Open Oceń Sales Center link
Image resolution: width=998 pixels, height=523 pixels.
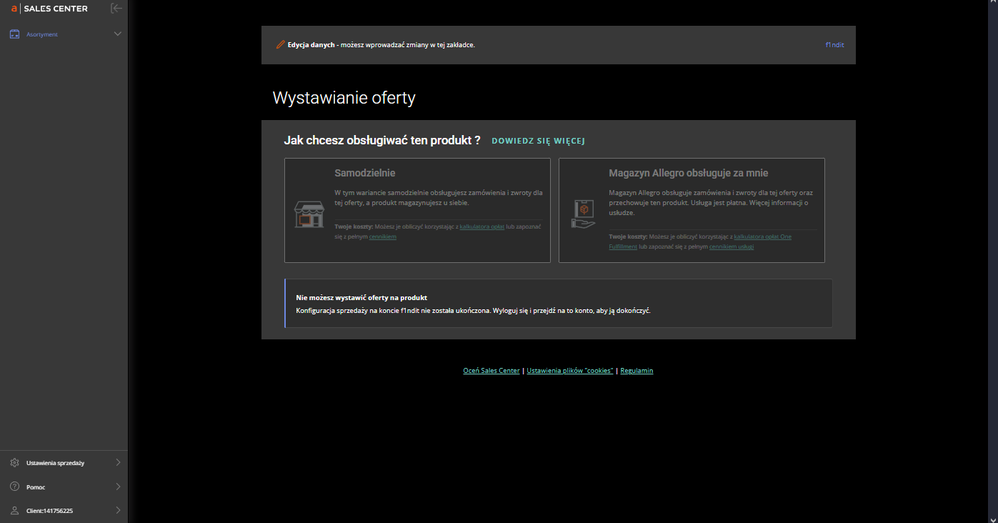[x=491, y=371]
